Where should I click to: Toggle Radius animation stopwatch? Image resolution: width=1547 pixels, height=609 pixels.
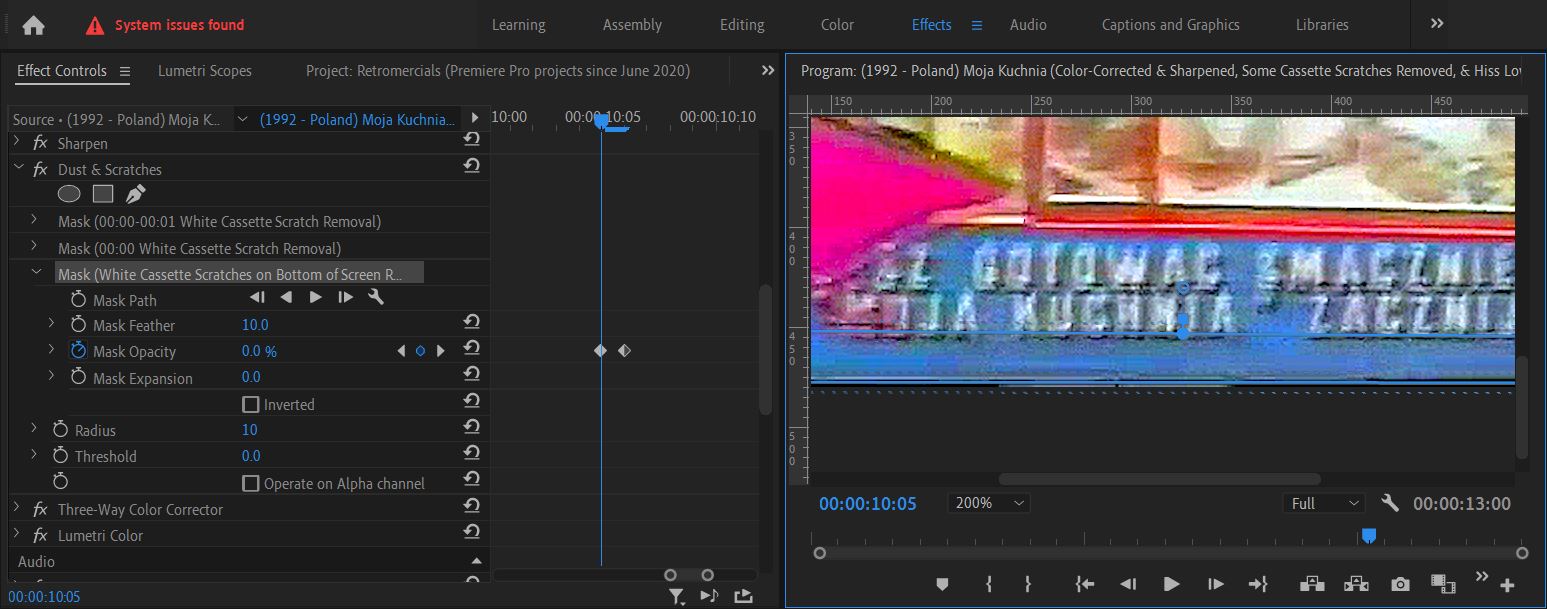click(61, 430)
